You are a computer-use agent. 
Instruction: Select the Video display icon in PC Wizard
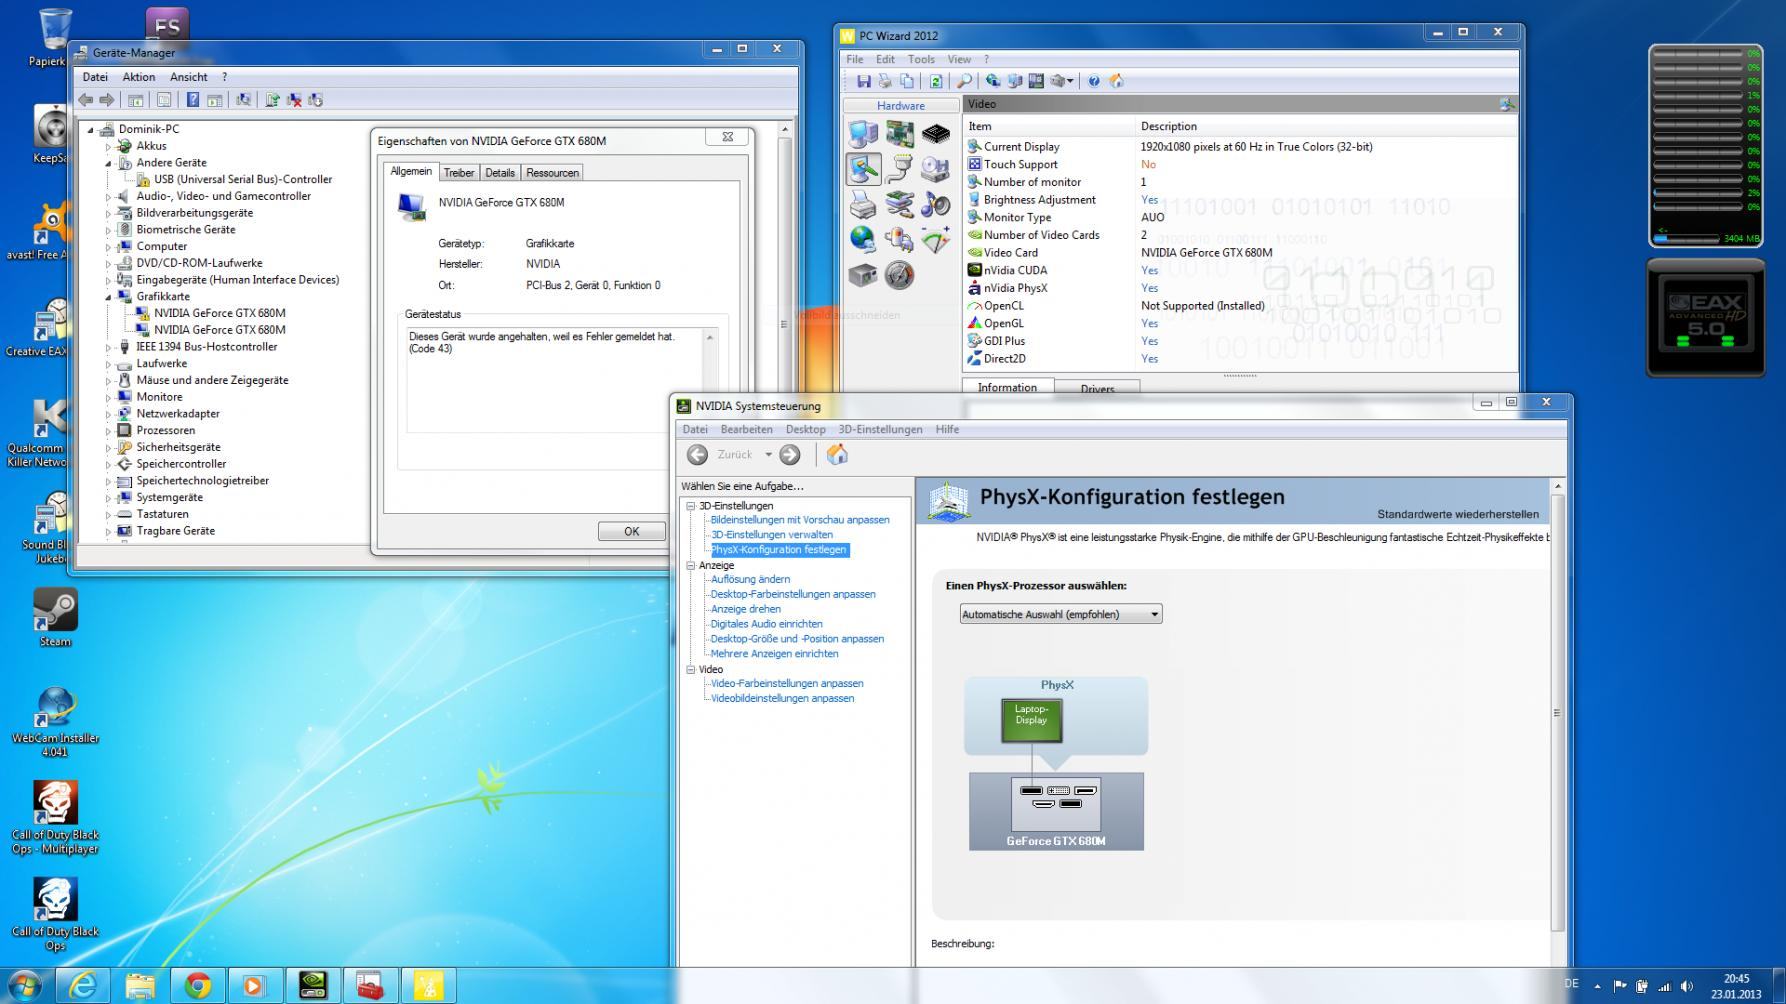pos(863,169)
